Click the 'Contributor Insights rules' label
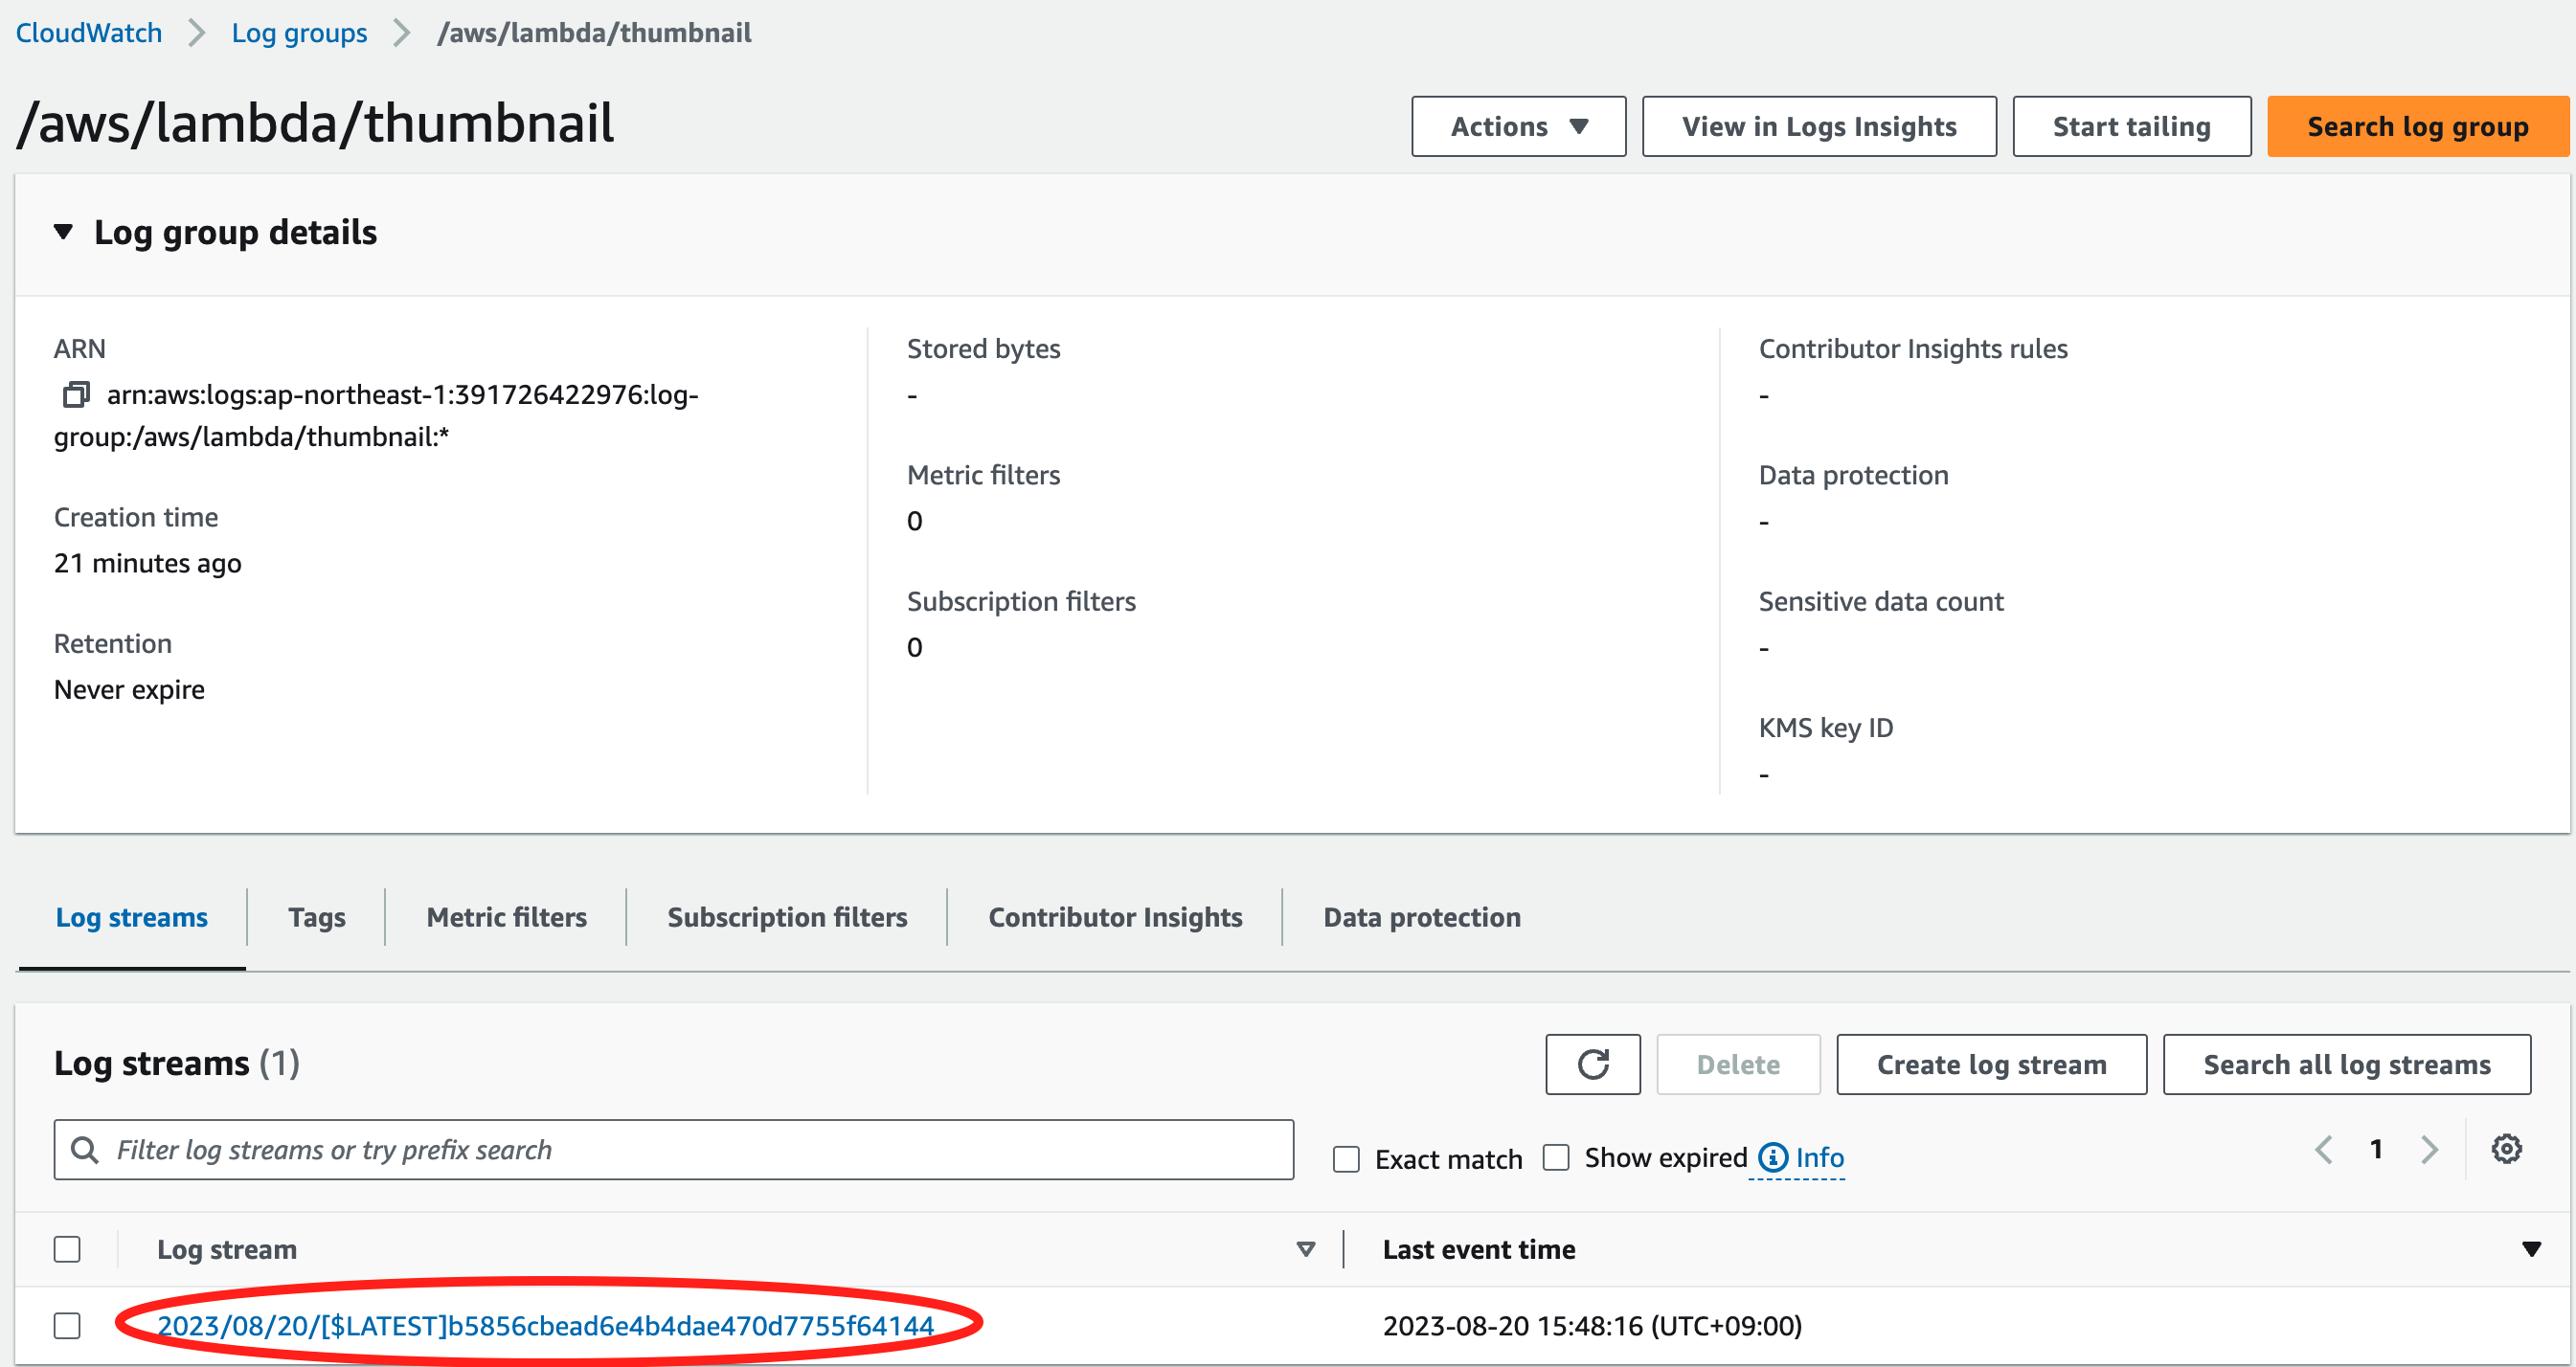Image resolution: width=2576 pixels, height=1367 pixels. coord(1912,348)
